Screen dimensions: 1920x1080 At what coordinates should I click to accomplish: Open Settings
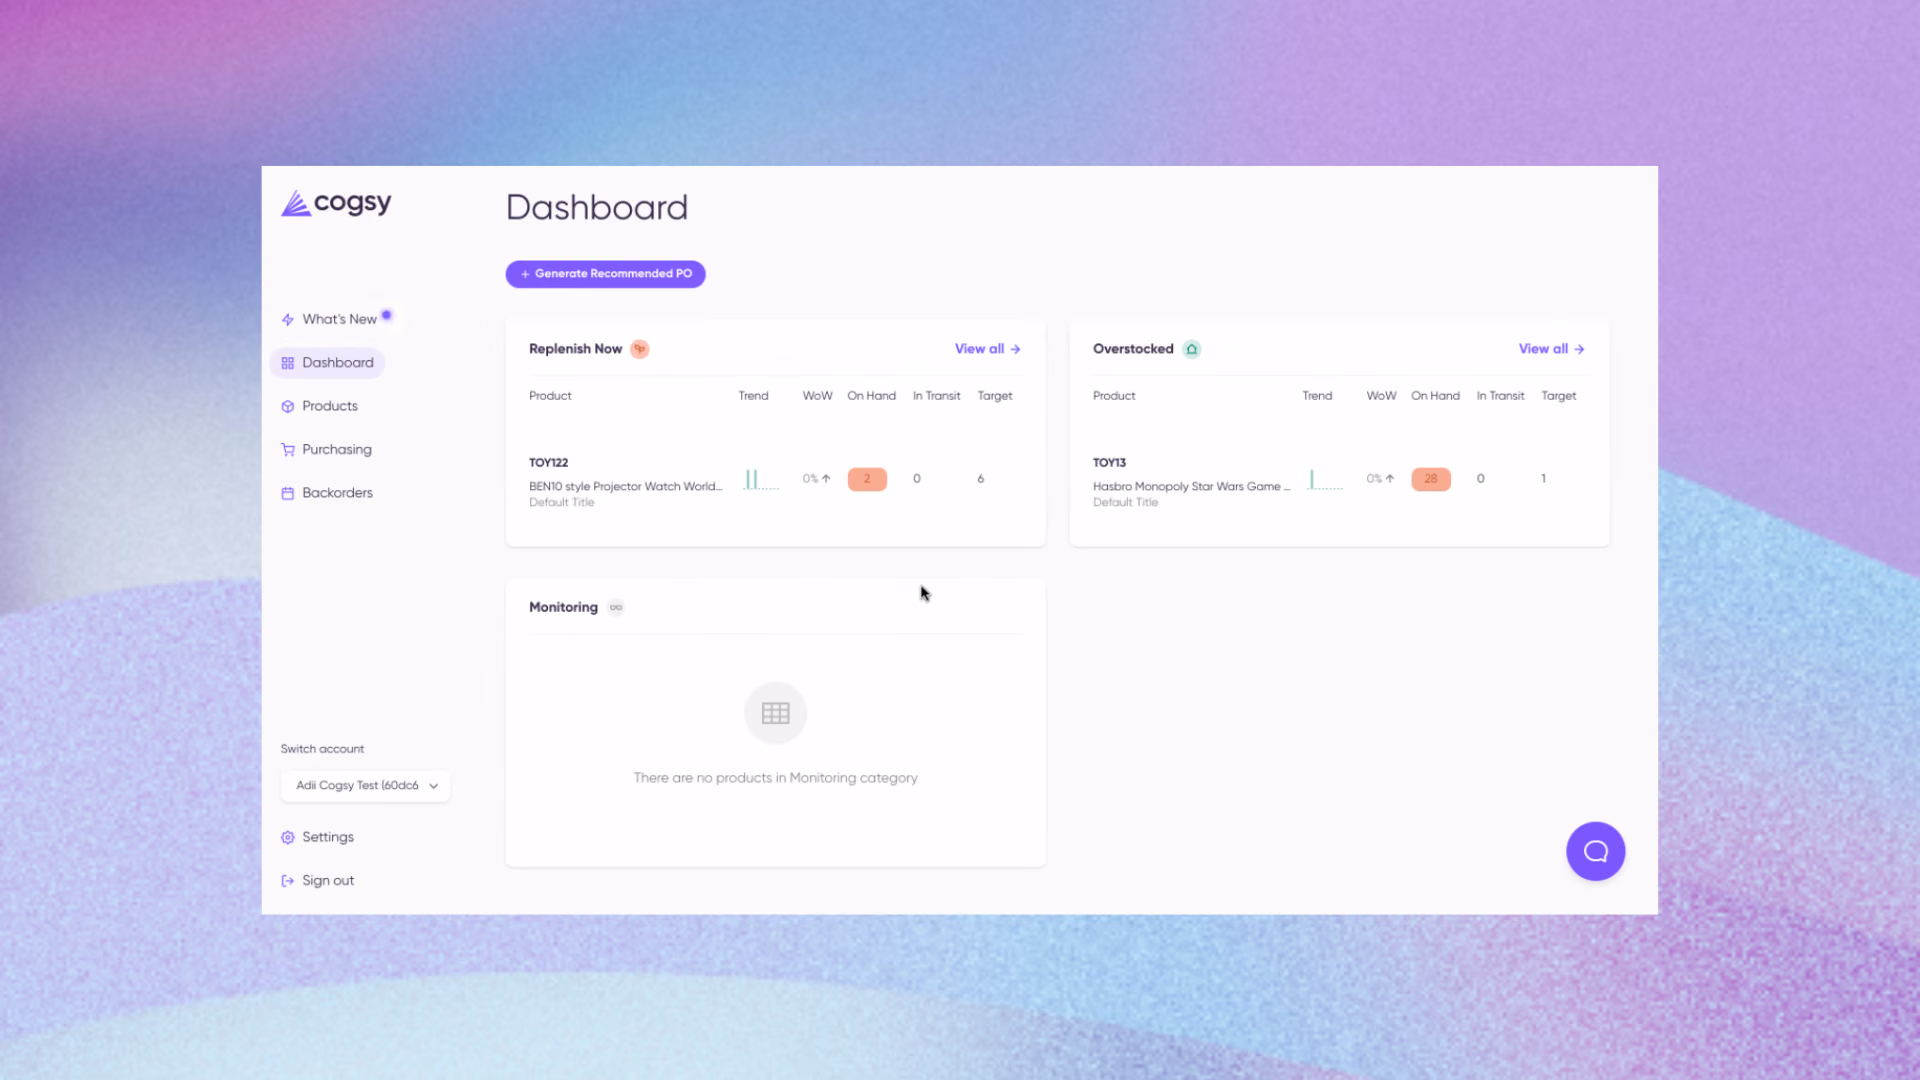click(x=317, y=837)
